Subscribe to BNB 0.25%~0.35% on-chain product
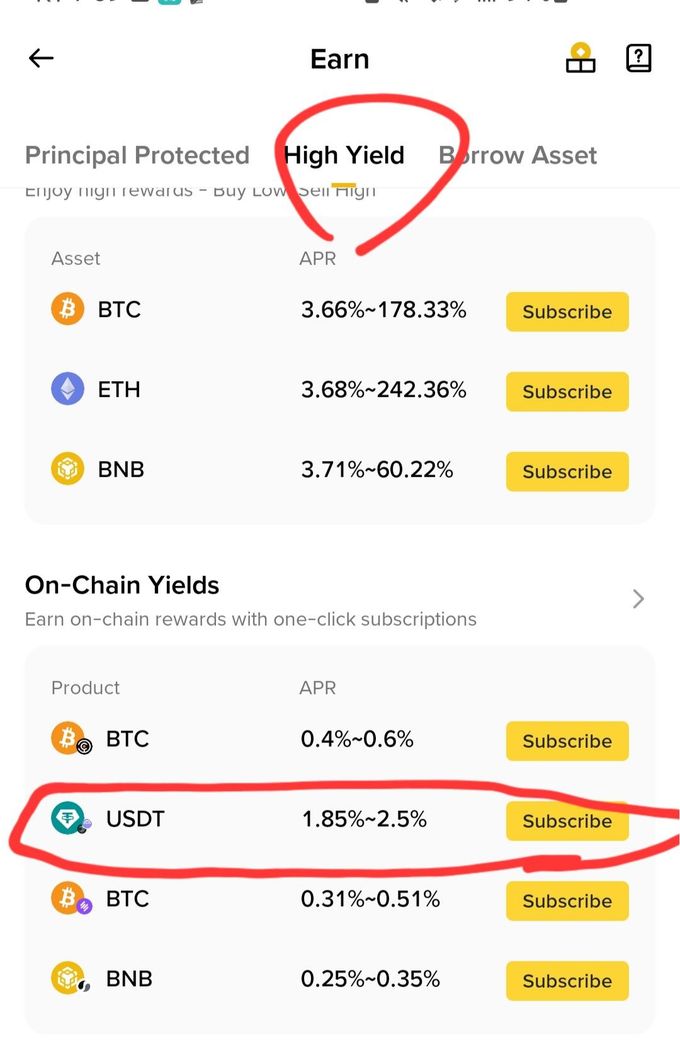Image resolution: width=680 pixels, height=1040 pixels. pyautogui.click(x=567, y=981)
